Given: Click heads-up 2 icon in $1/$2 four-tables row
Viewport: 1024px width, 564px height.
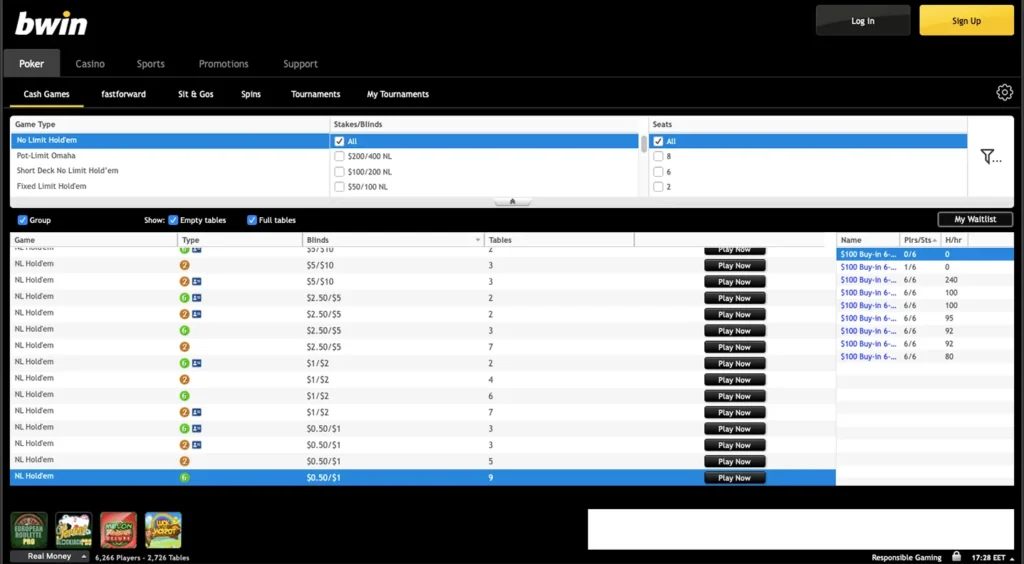Looking at the screenshot, I should coord(184,380).
